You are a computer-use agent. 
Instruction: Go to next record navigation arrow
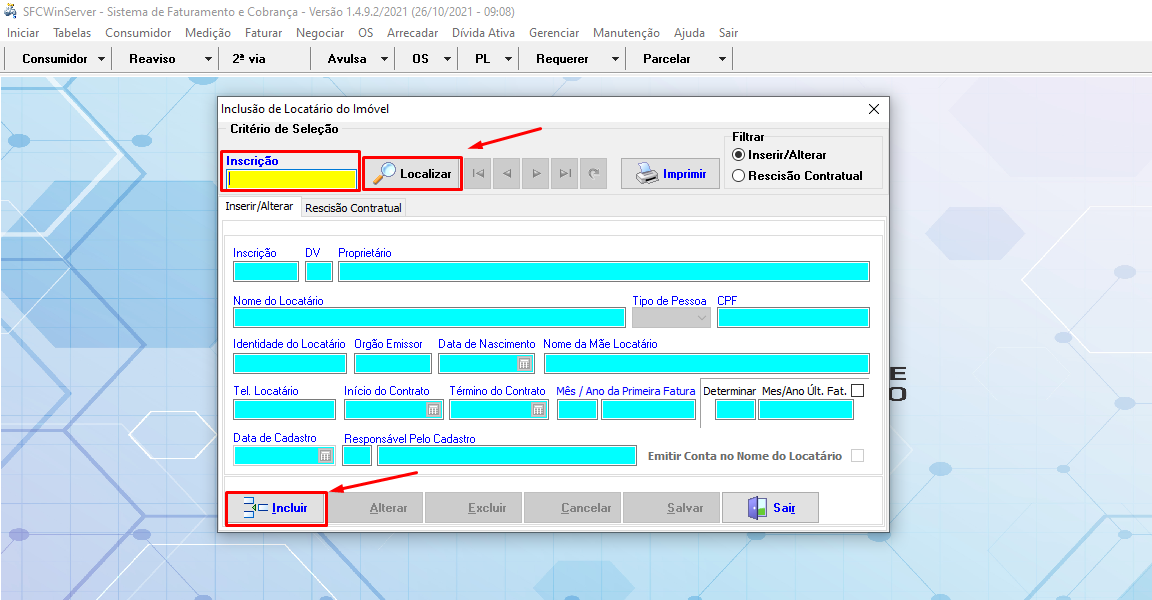pyautogui.click(x=537, y=174)
